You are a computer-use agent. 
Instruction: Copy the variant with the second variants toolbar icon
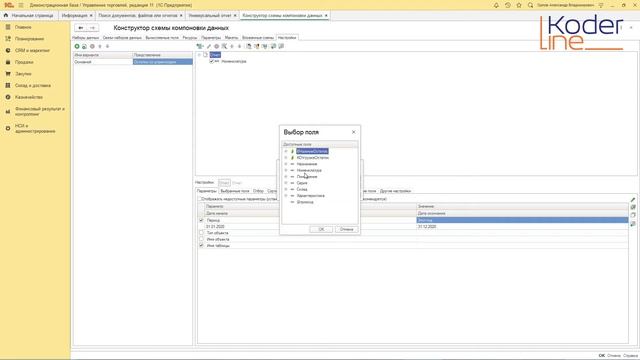point(84,47)
